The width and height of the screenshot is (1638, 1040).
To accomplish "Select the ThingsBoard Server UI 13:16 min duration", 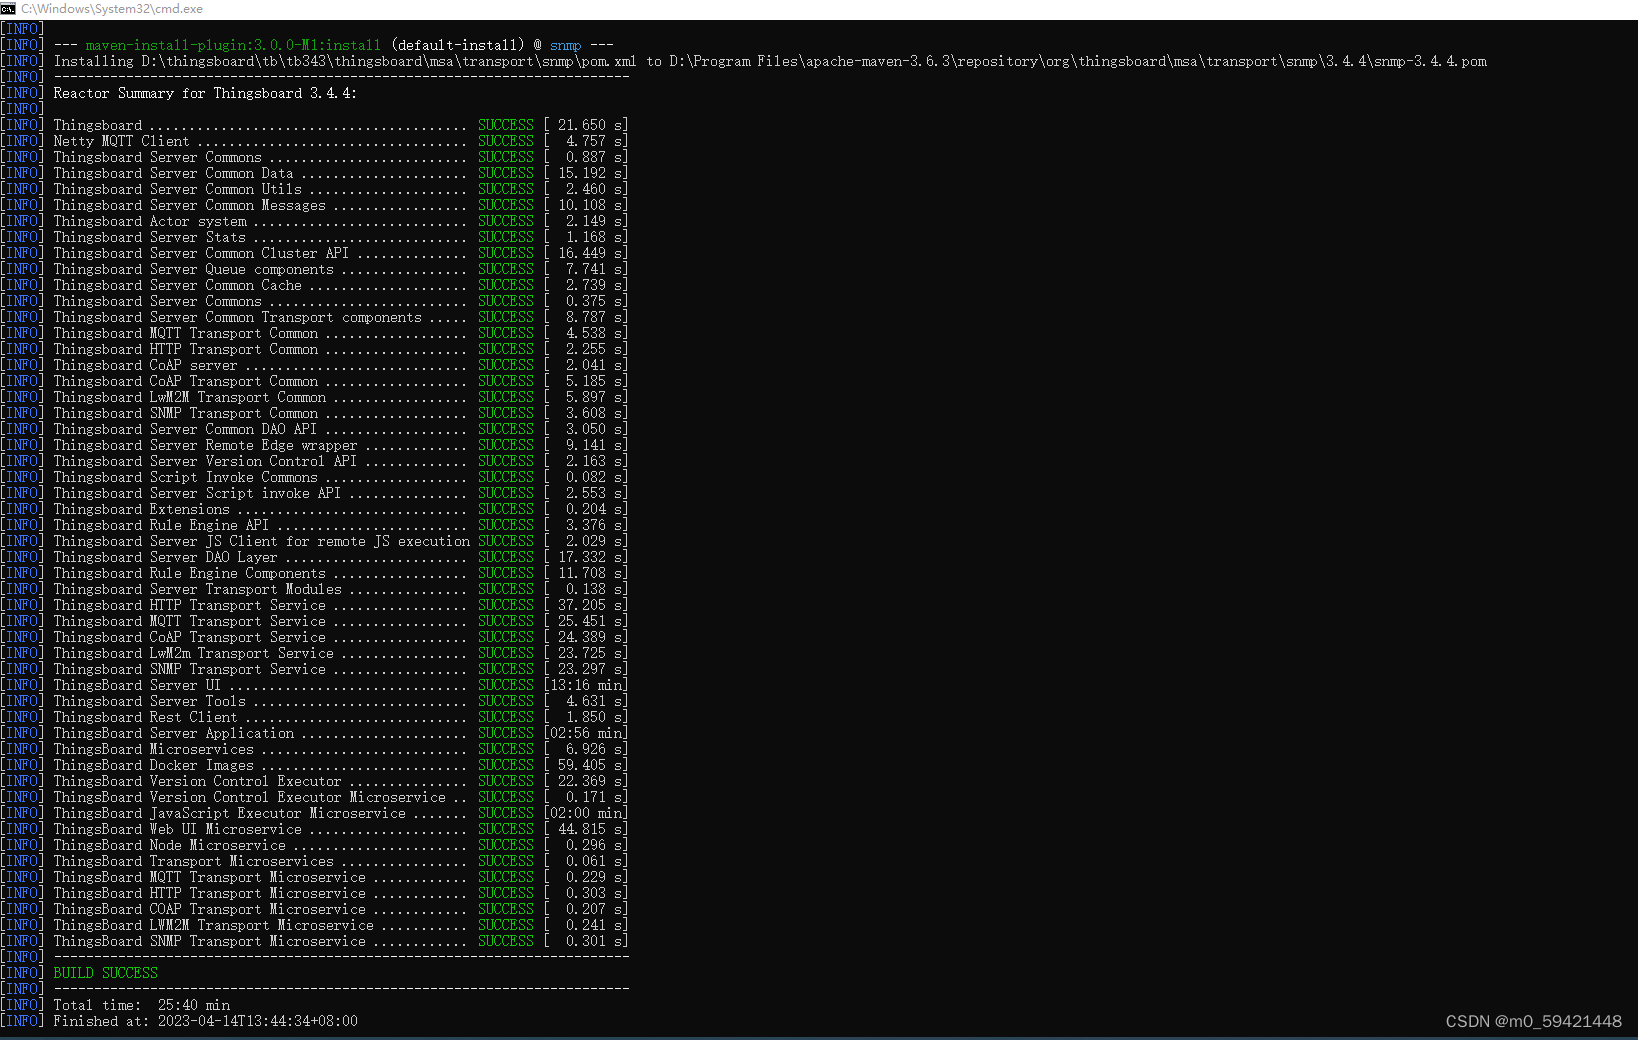I will point(584,685).
